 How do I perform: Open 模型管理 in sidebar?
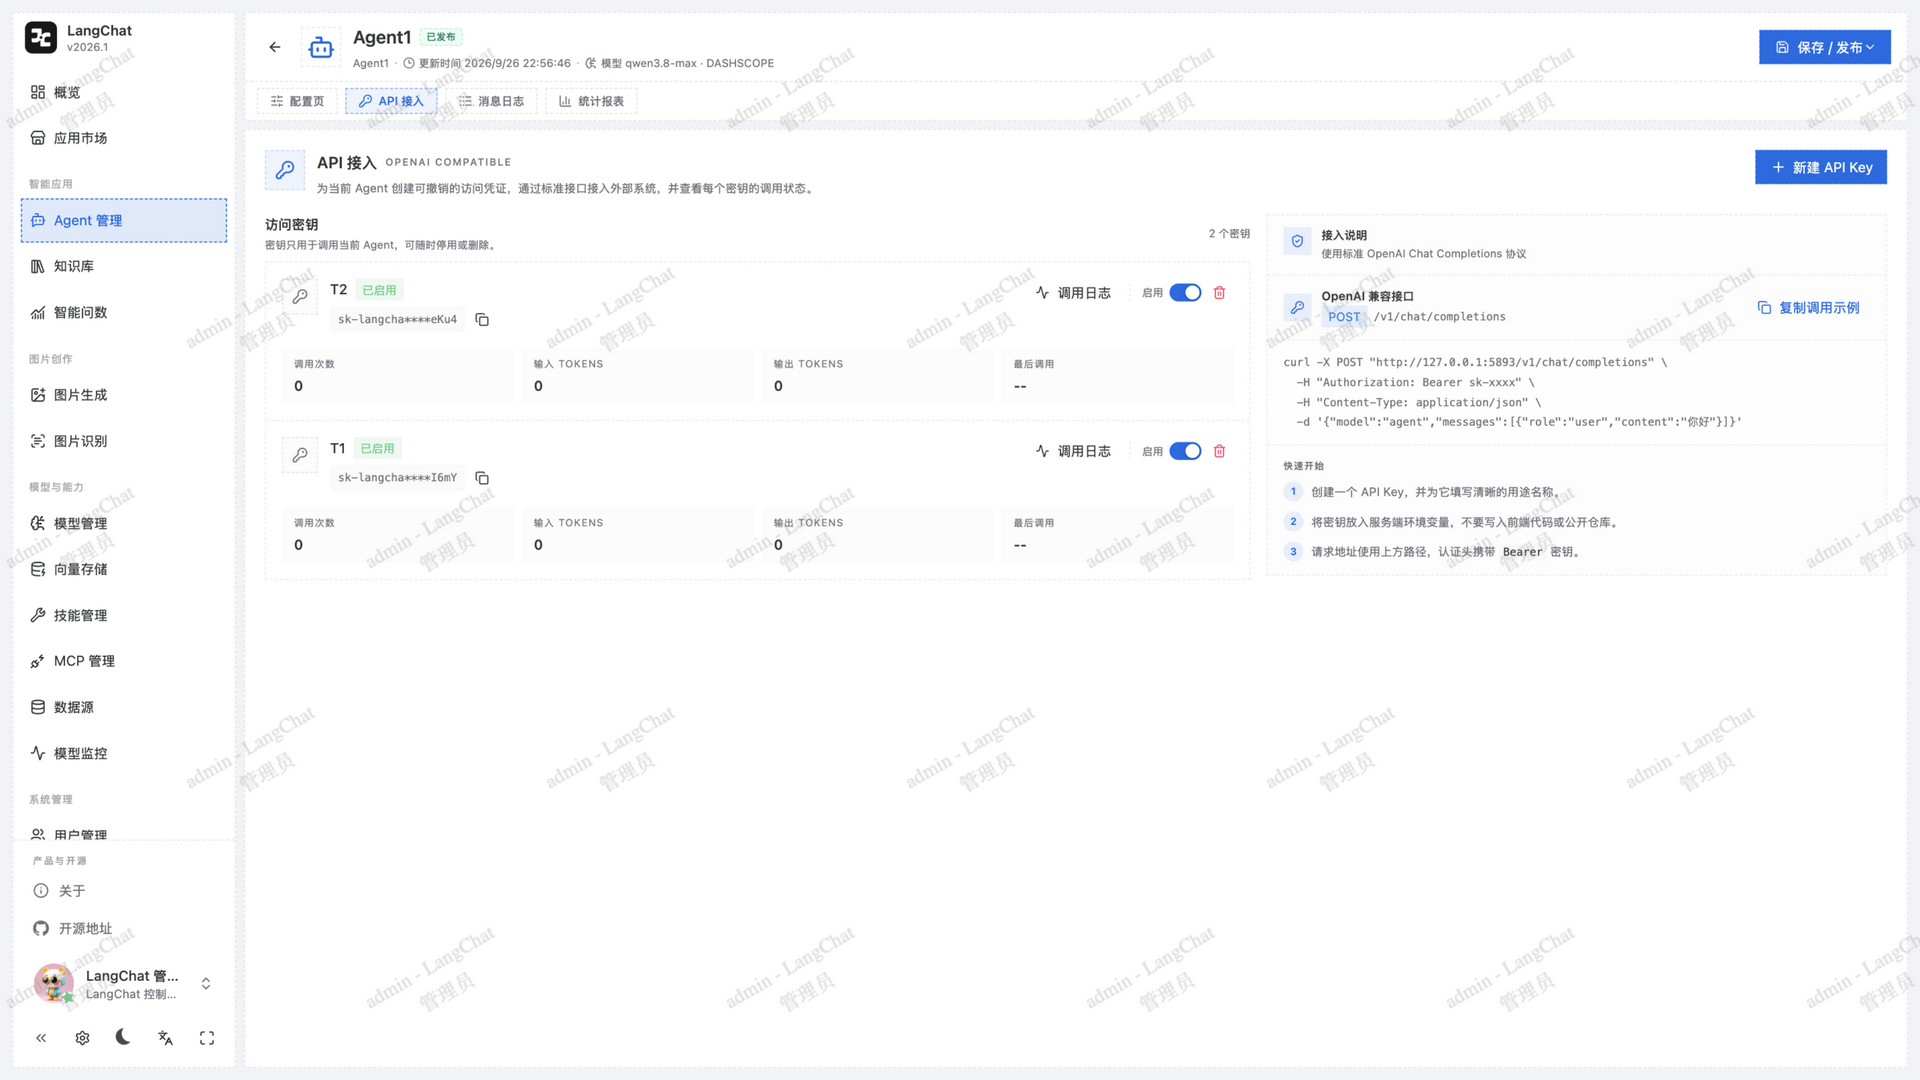click(x=124, y=523)
